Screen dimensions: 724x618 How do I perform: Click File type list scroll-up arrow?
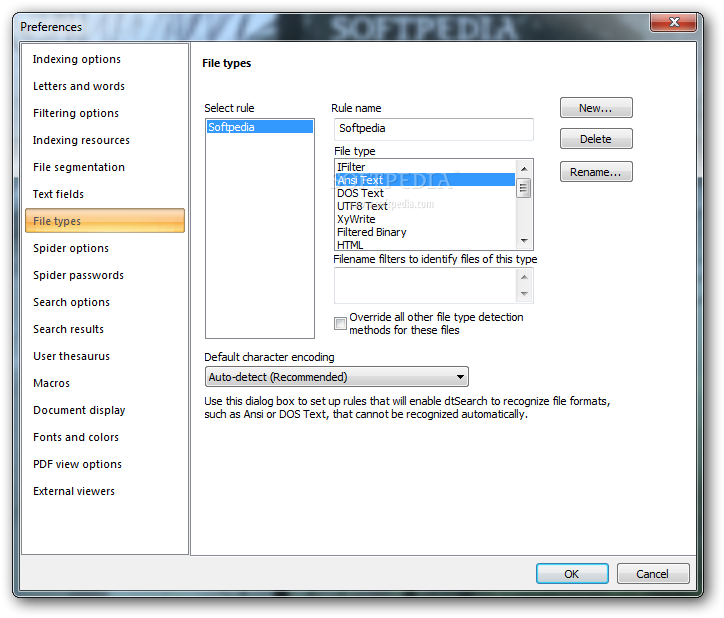(x=524, y=169)
